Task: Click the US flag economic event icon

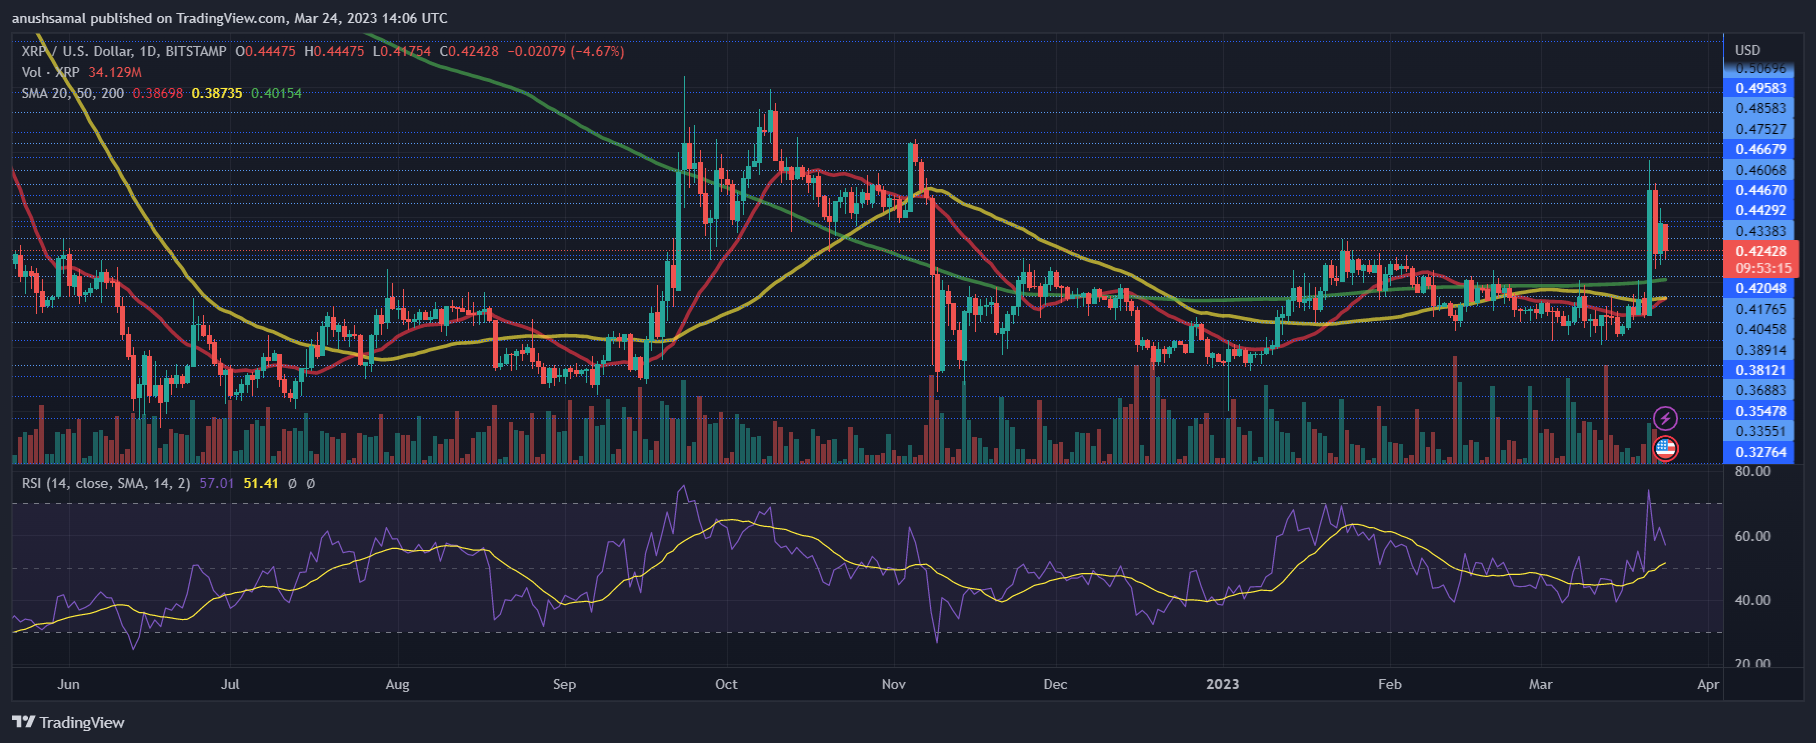Action: point(1665,449)
